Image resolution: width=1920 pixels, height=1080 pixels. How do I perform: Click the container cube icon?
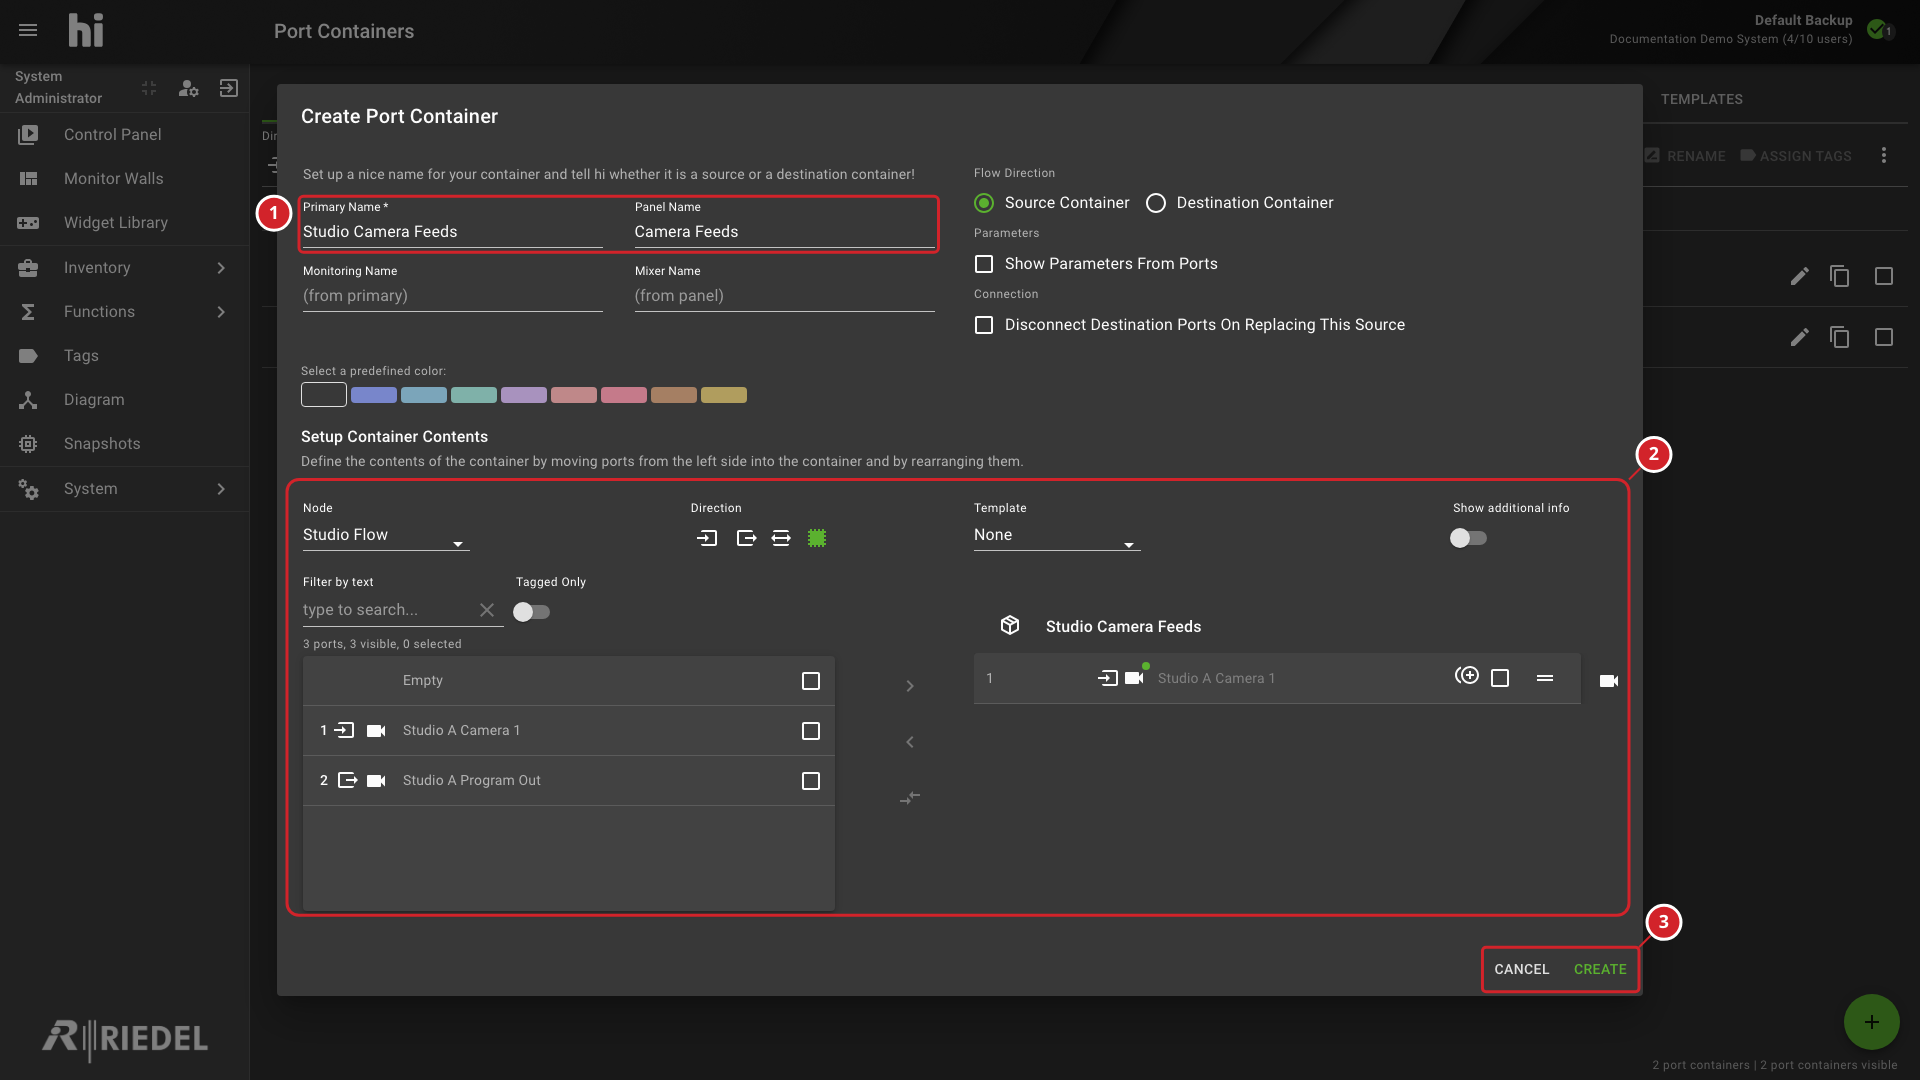click(x=1010, y=625)
